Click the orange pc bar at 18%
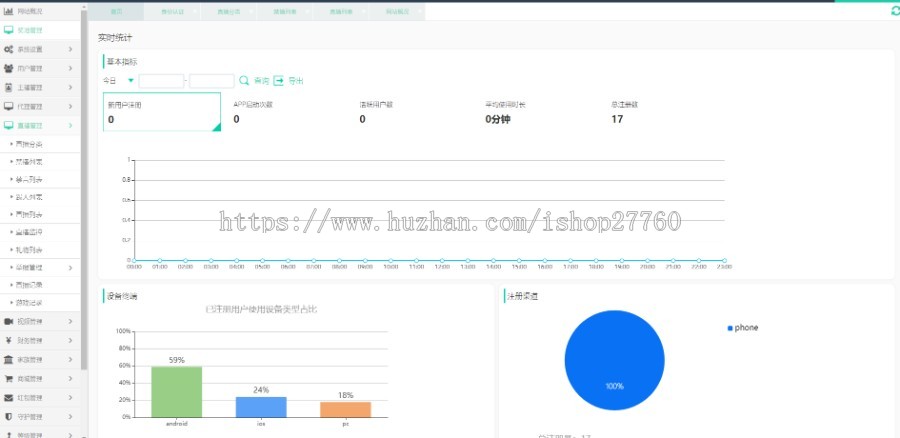900x438 pixels. pos(346,409)
